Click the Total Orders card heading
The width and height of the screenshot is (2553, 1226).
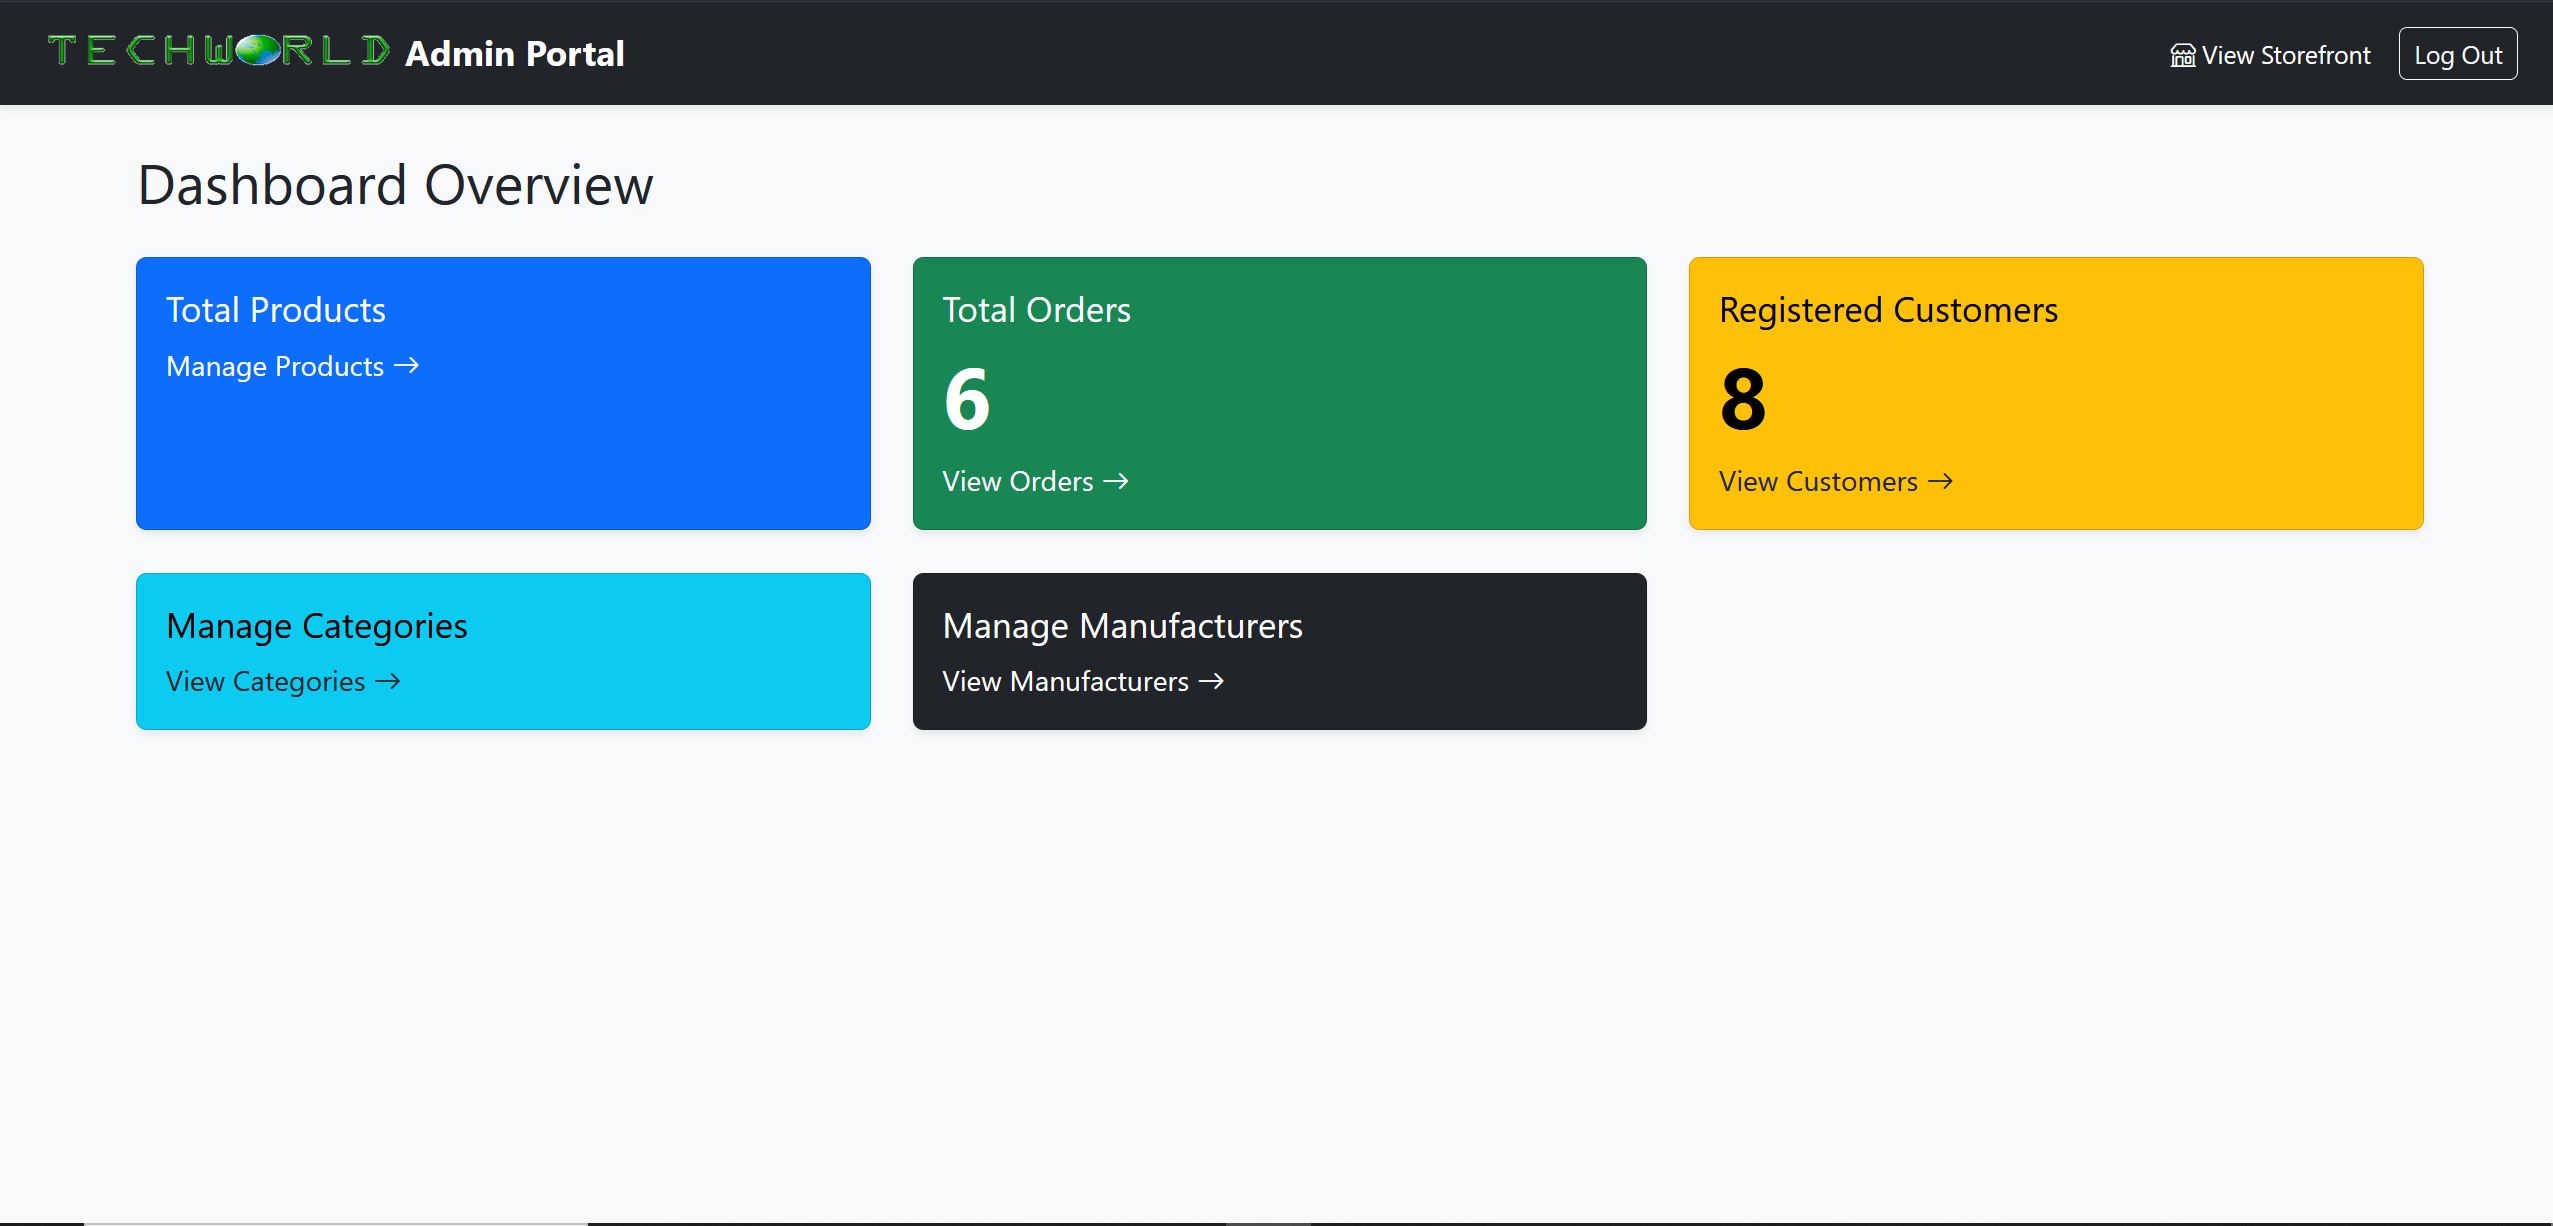tap(1036, 310)
